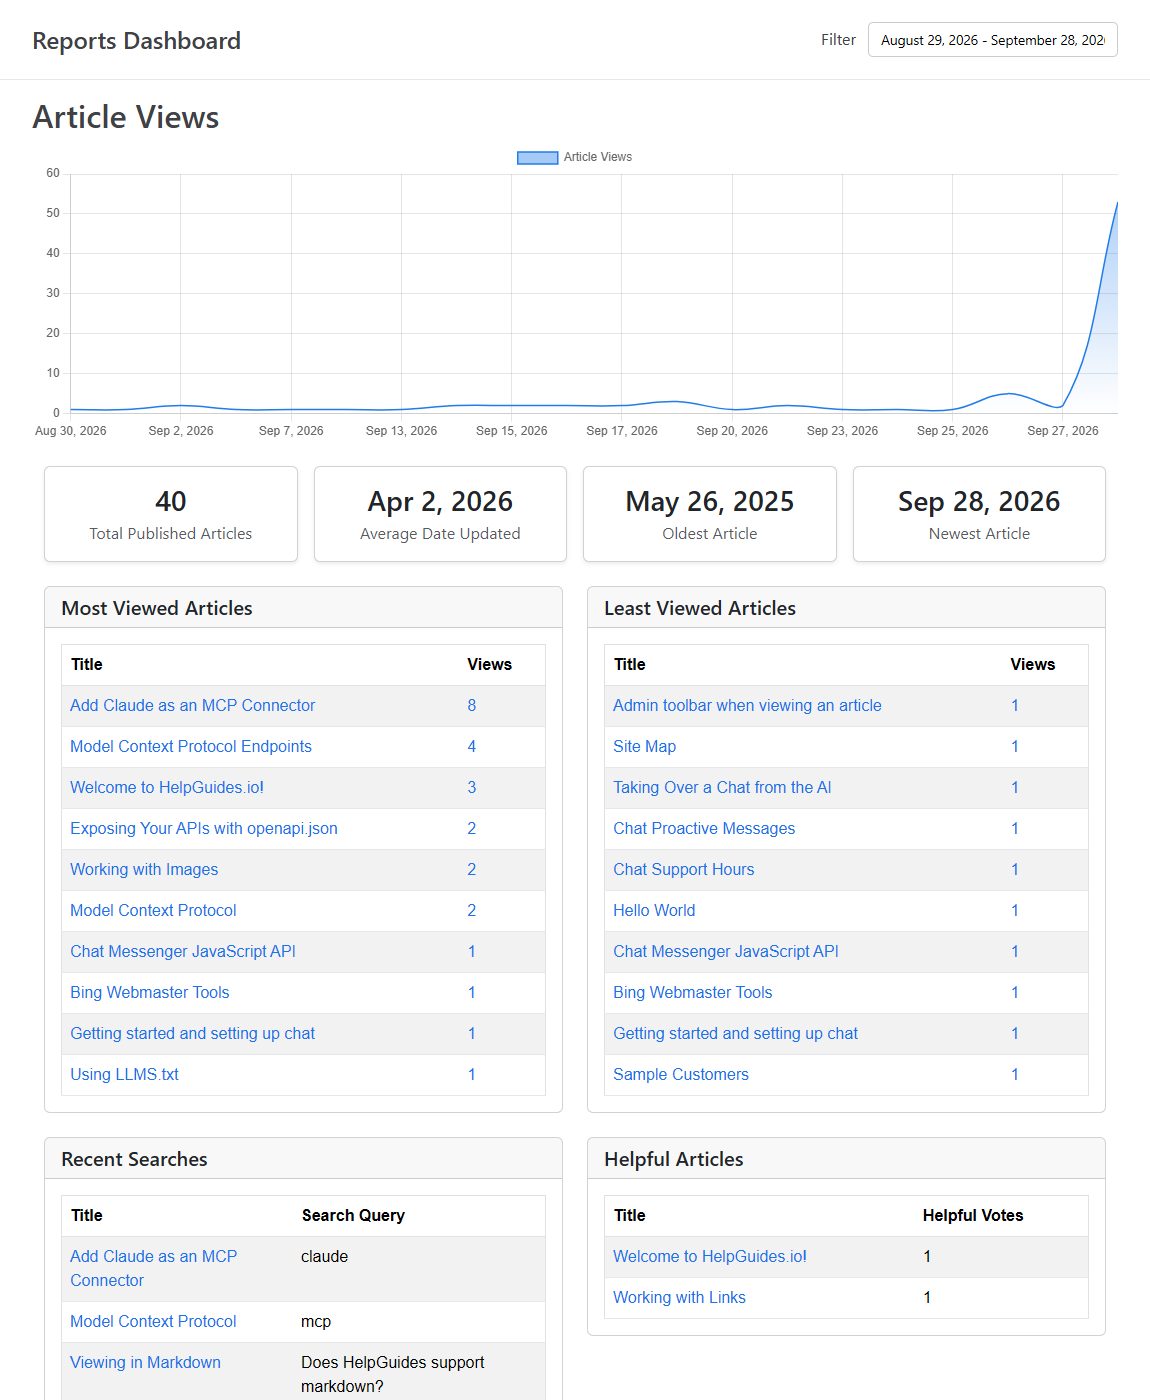Image resolution: width=1150 pixels, height=1400 pixels.
Task: Click the Oldest Article card
Action: [710, 514]
